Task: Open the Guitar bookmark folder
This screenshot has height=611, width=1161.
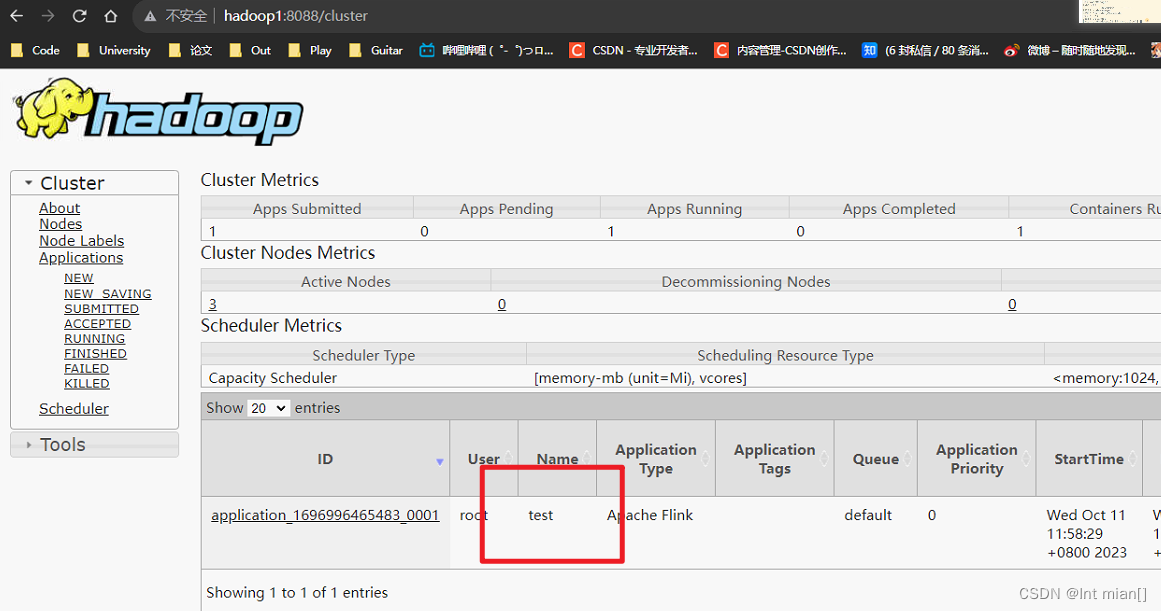Action: (376, 50)
